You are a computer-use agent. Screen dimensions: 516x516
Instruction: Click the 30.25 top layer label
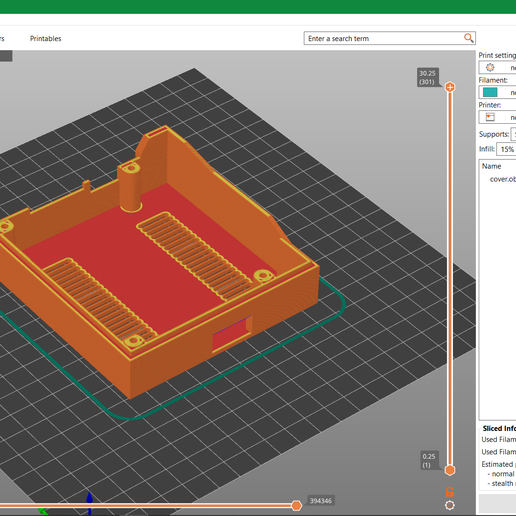click(x=427, y=77)
